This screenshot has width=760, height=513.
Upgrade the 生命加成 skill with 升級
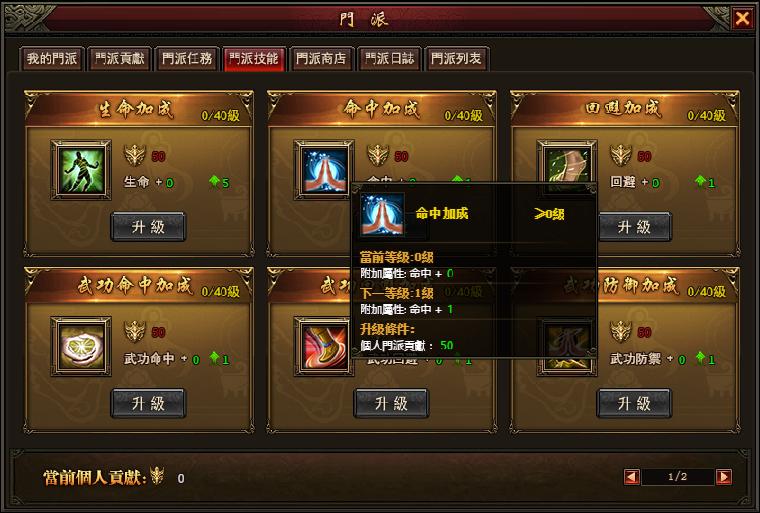tap(148, 226)
